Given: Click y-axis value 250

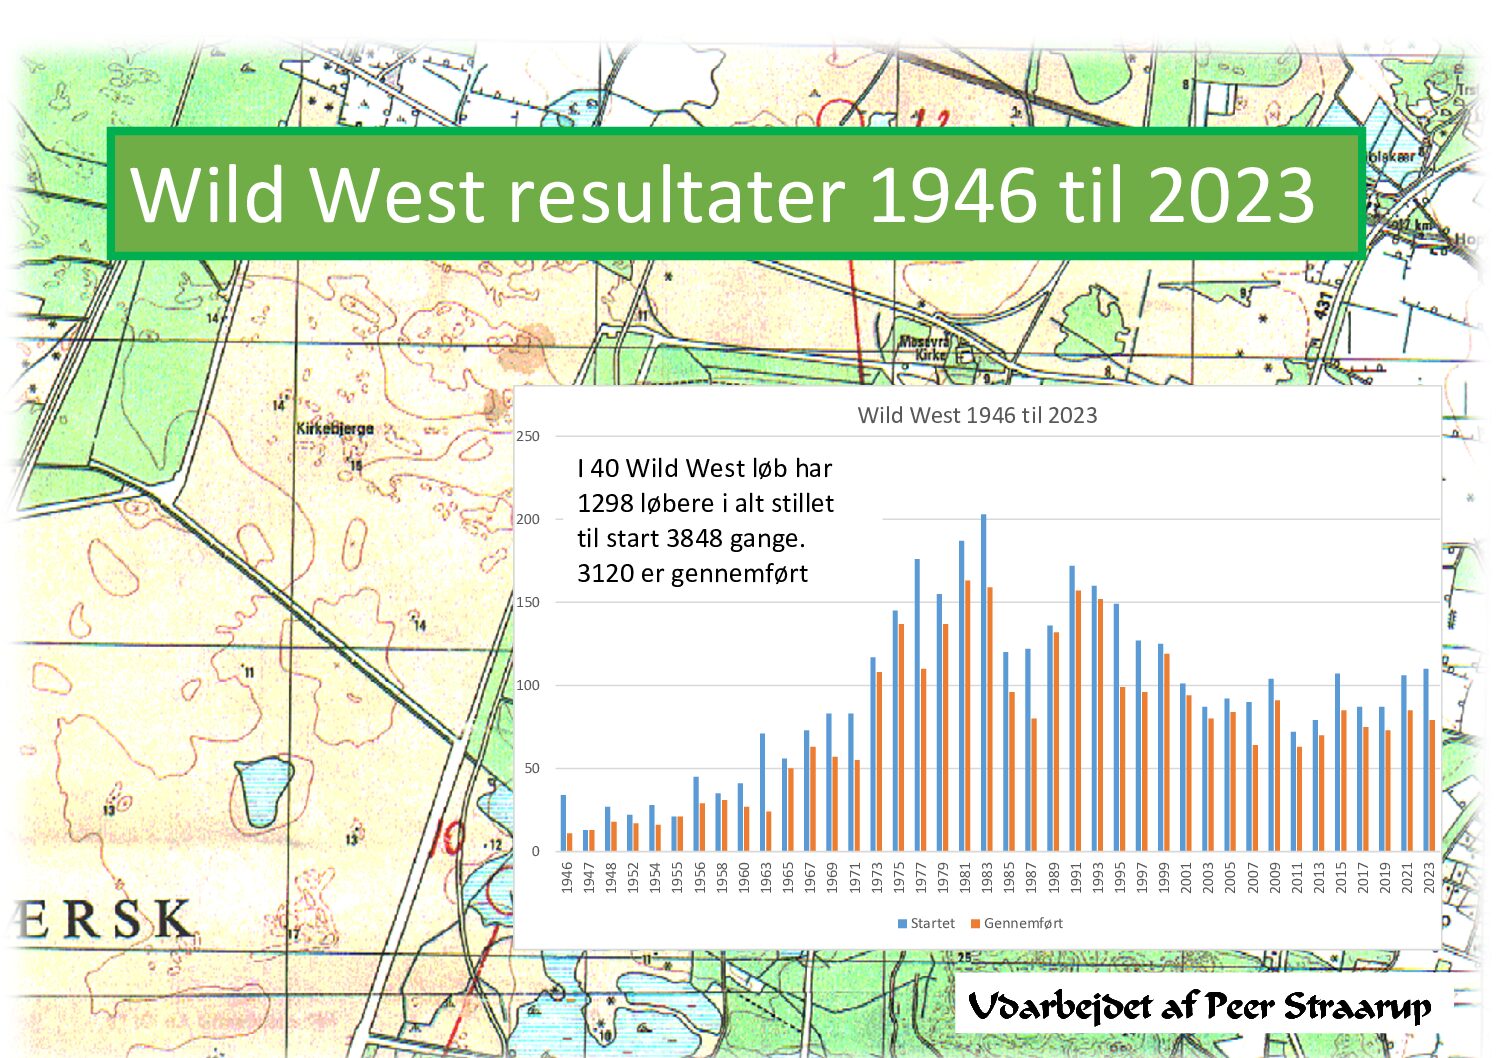Looking at the screenshot, I should pyautogui.click(x=528, y=436).
